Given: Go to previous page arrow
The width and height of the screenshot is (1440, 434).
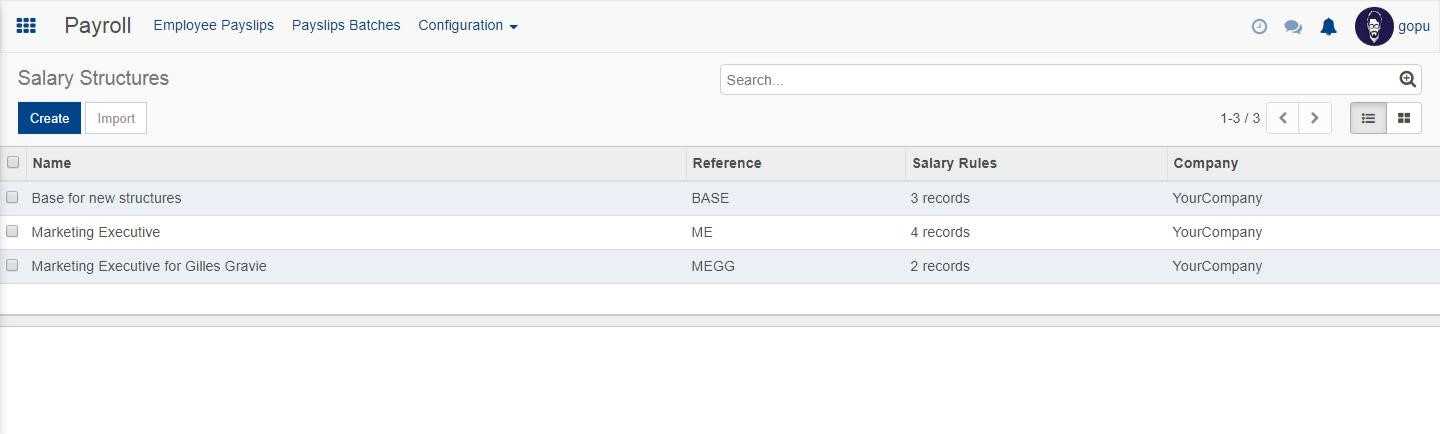Looking at the screenshot, I should pyautogui.click(x=1283, y=118).
